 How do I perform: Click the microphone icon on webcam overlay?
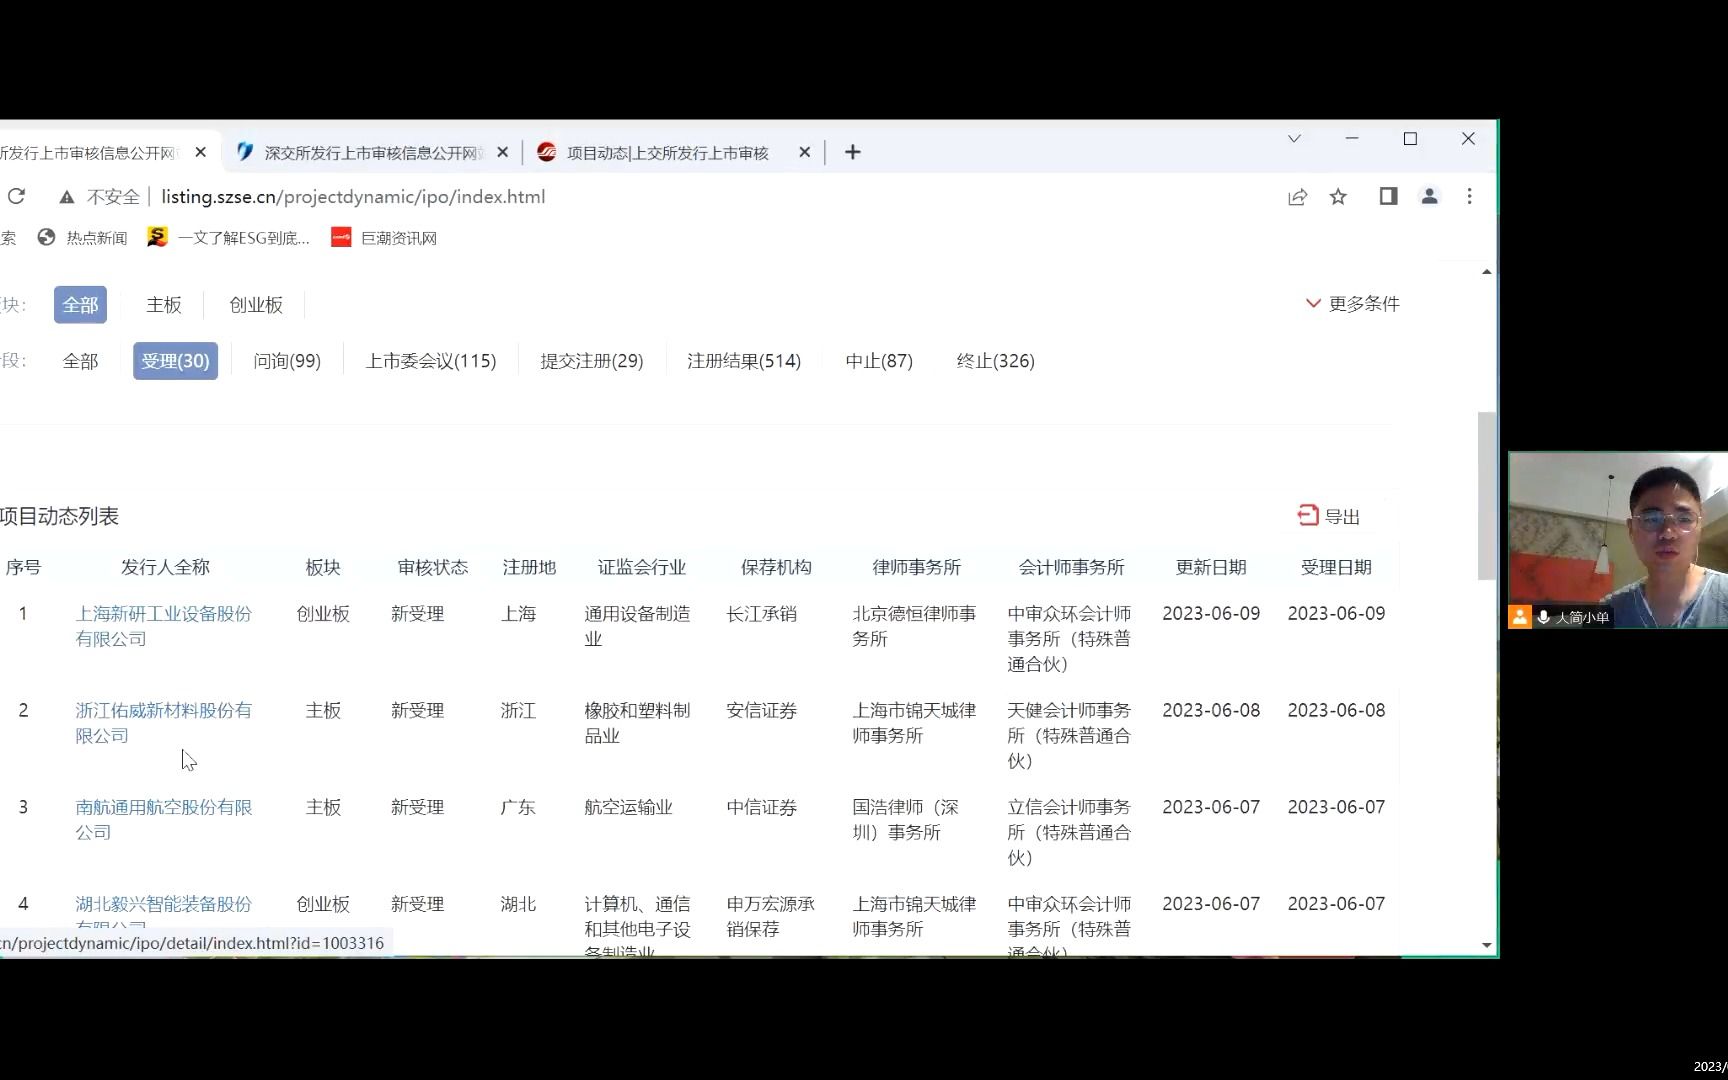click(1544, 617)
